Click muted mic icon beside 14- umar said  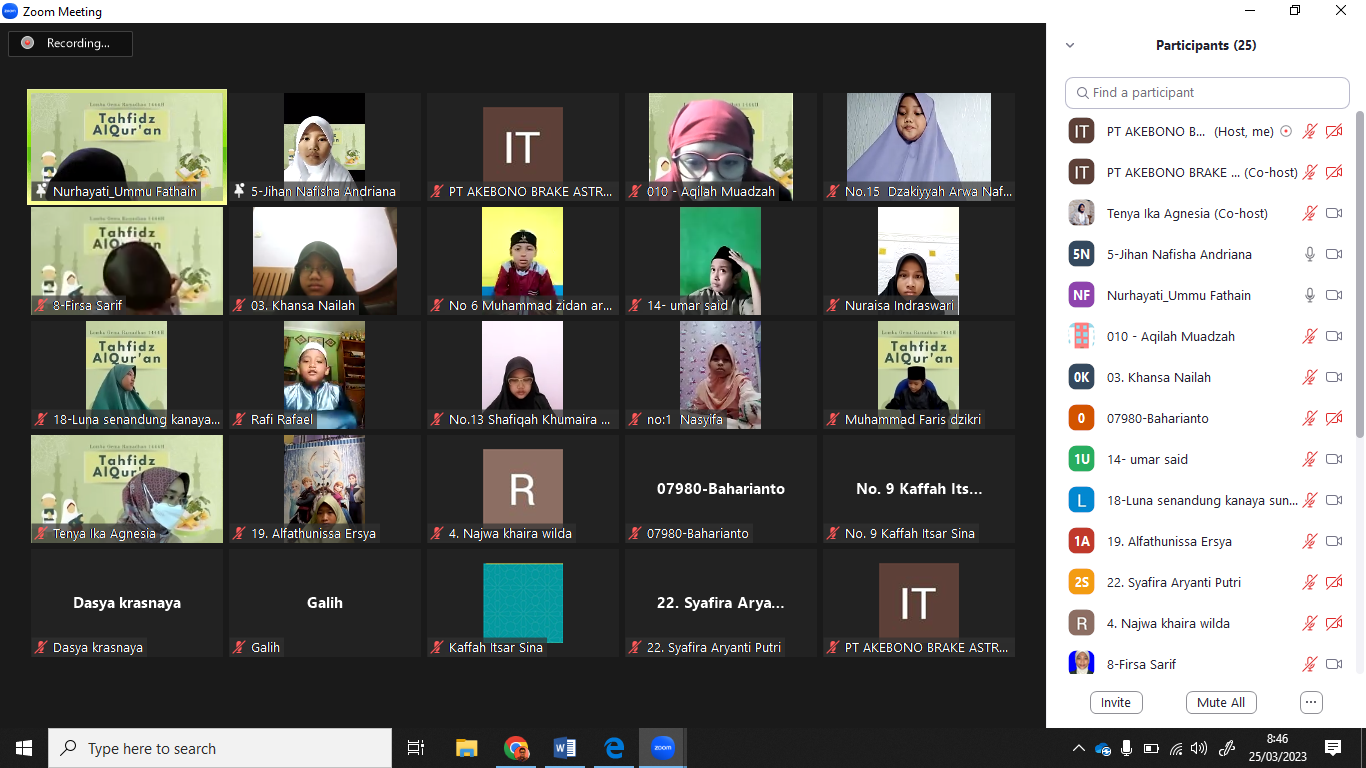pos(1309,459)
